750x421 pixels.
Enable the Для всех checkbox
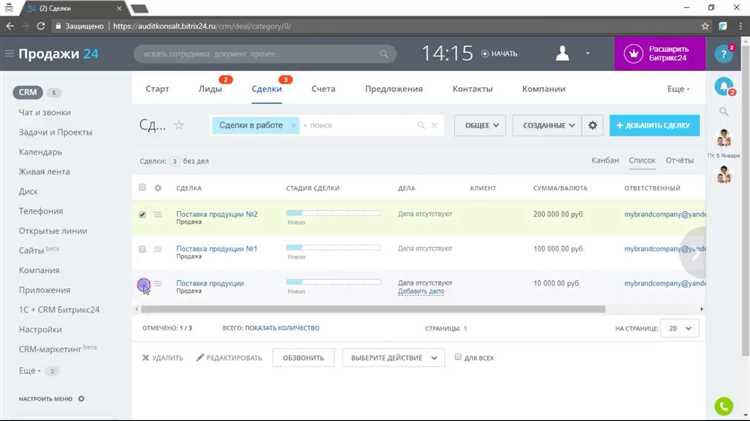pyautogui.click(x=458, y=357)
